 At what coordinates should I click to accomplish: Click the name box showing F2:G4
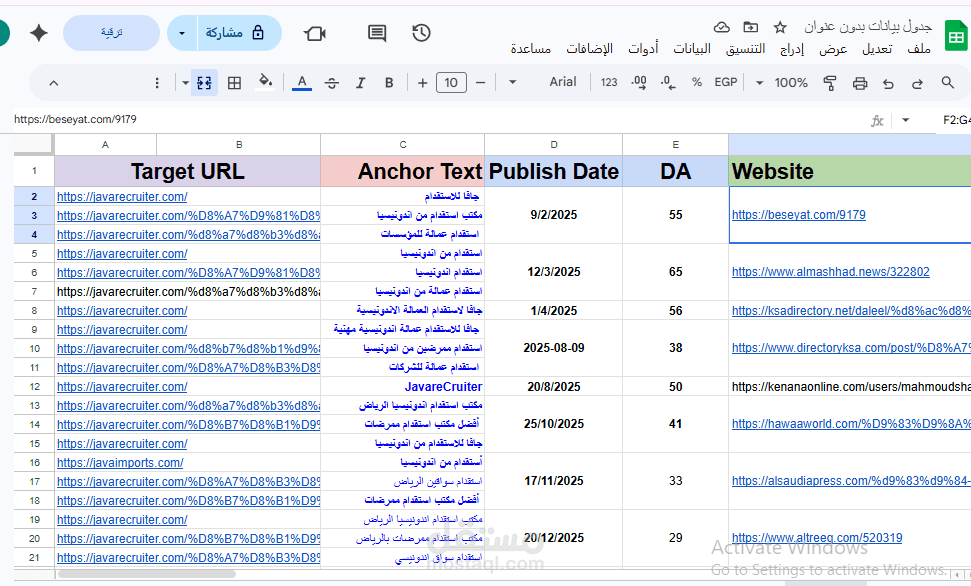(x=956, y=120)
